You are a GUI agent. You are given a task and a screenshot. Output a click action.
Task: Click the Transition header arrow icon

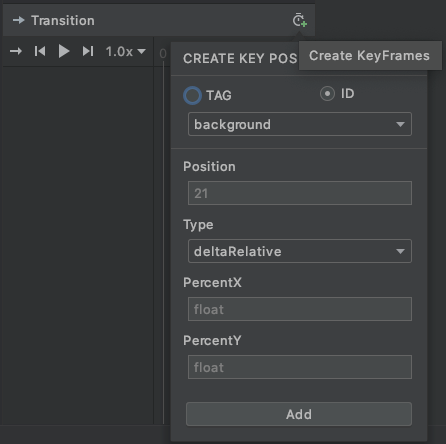pos(19,20)
